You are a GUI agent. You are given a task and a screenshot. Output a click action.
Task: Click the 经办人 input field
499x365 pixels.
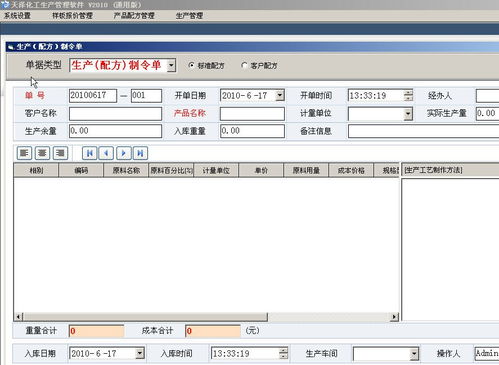coord(487,96)
